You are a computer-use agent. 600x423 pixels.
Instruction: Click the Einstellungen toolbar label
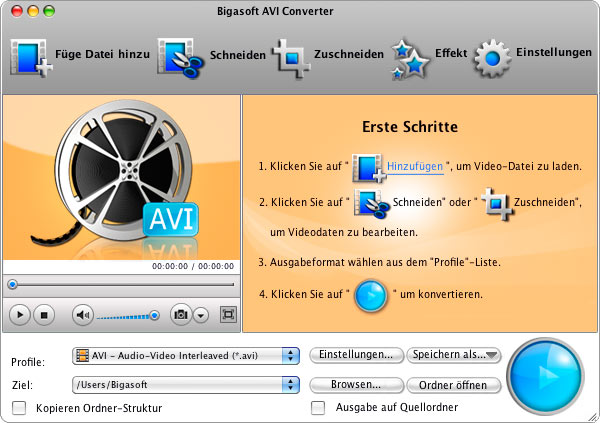(x=554, y=52)
